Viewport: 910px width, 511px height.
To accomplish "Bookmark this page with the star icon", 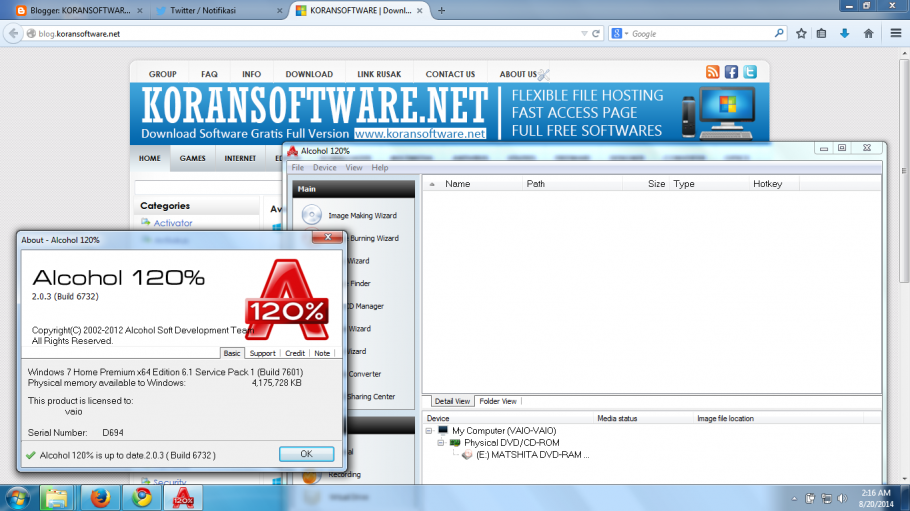I will [x=801, y=34].
